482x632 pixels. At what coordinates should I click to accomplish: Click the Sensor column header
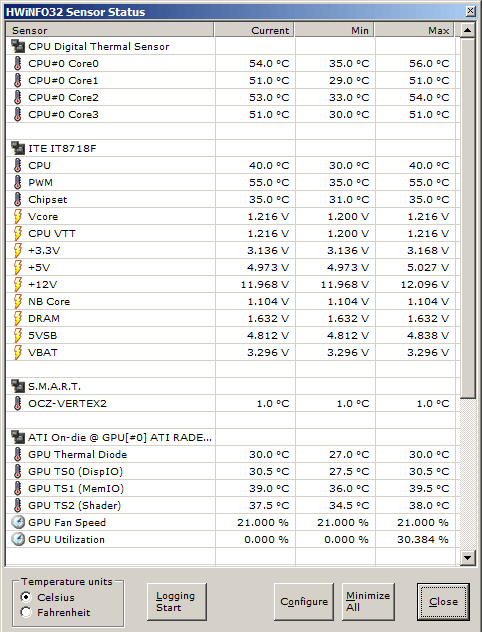point(110,30)
